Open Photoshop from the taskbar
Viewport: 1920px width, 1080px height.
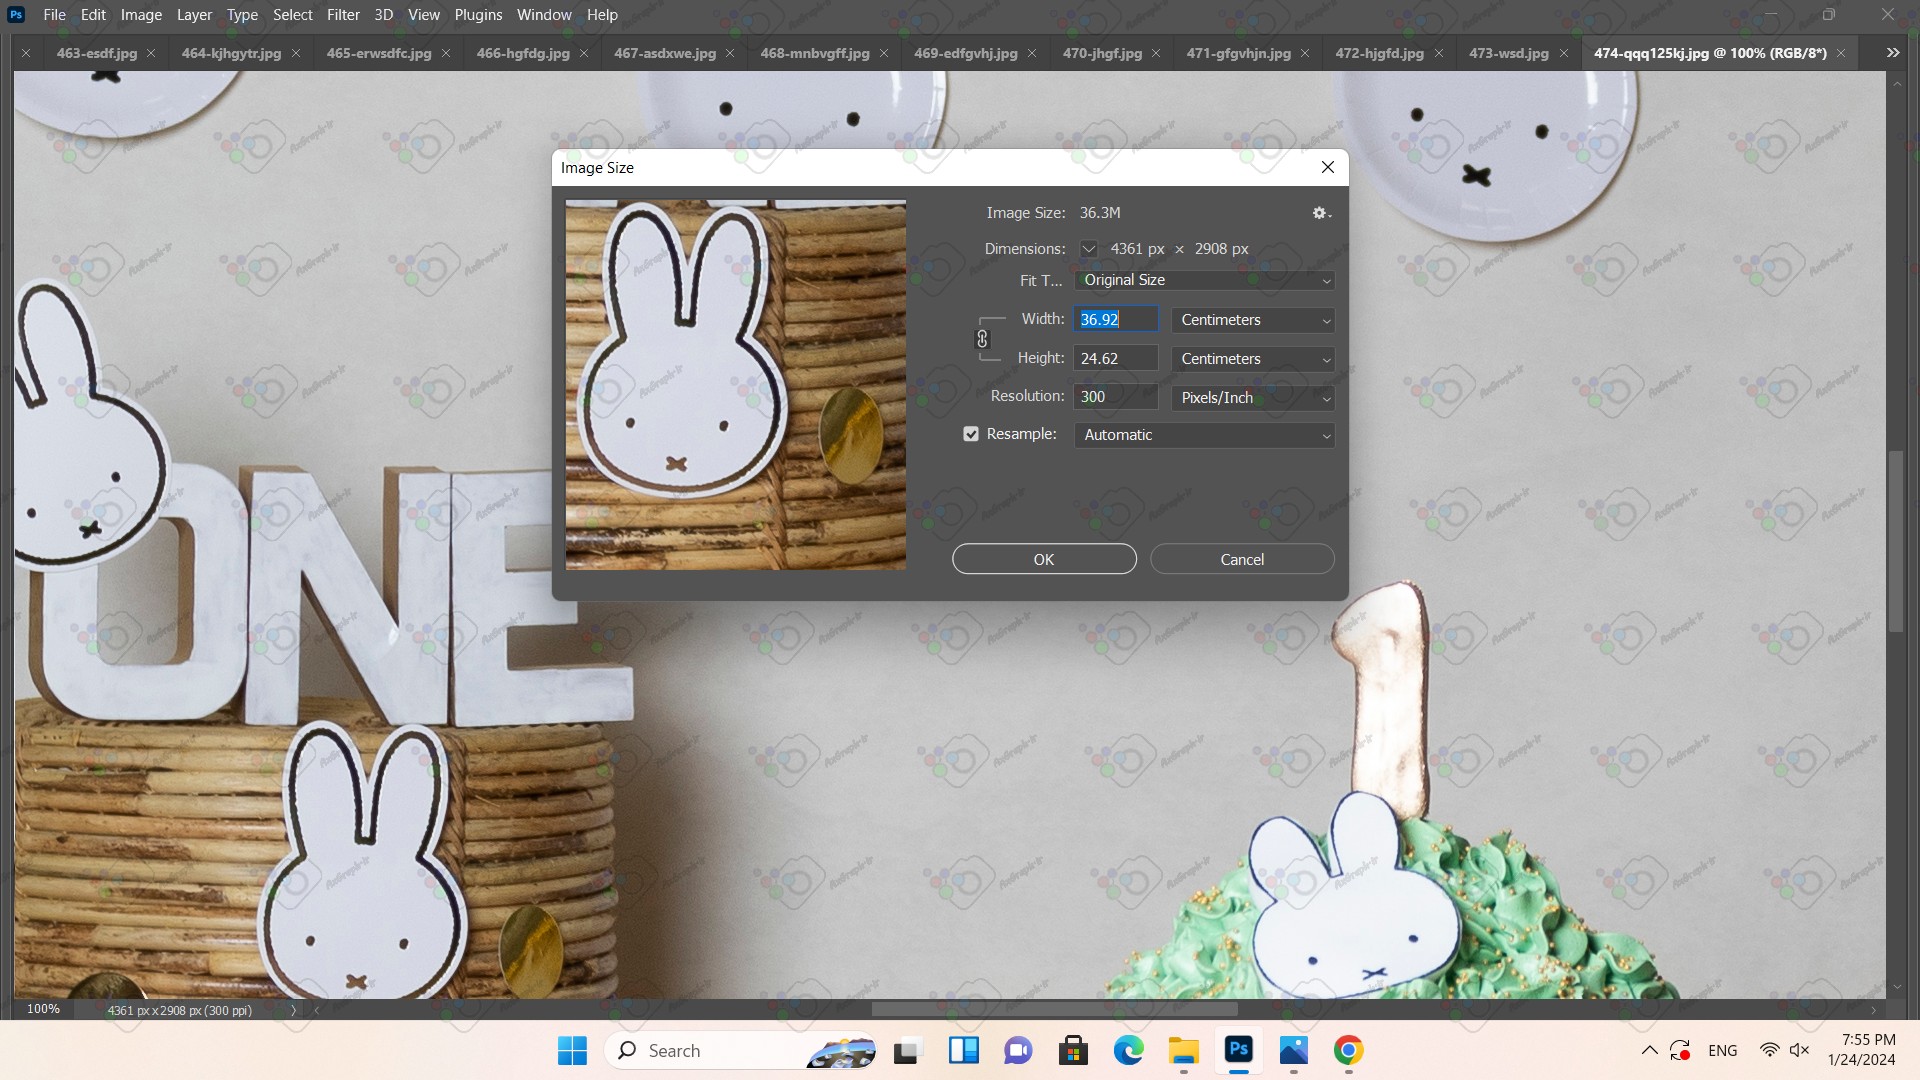(x=1239, y=1050)
